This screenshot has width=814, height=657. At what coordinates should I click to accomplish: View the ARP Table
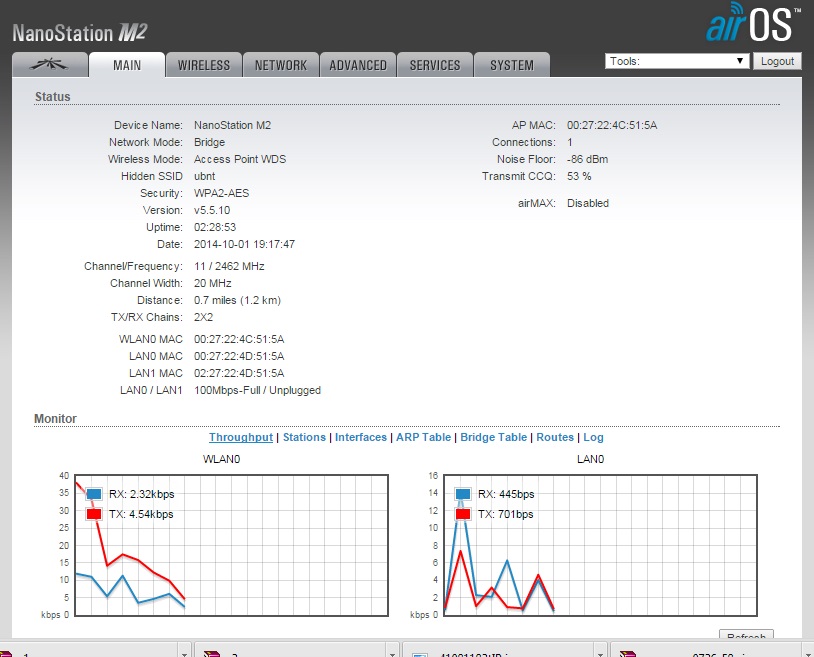tap(424, 437)
